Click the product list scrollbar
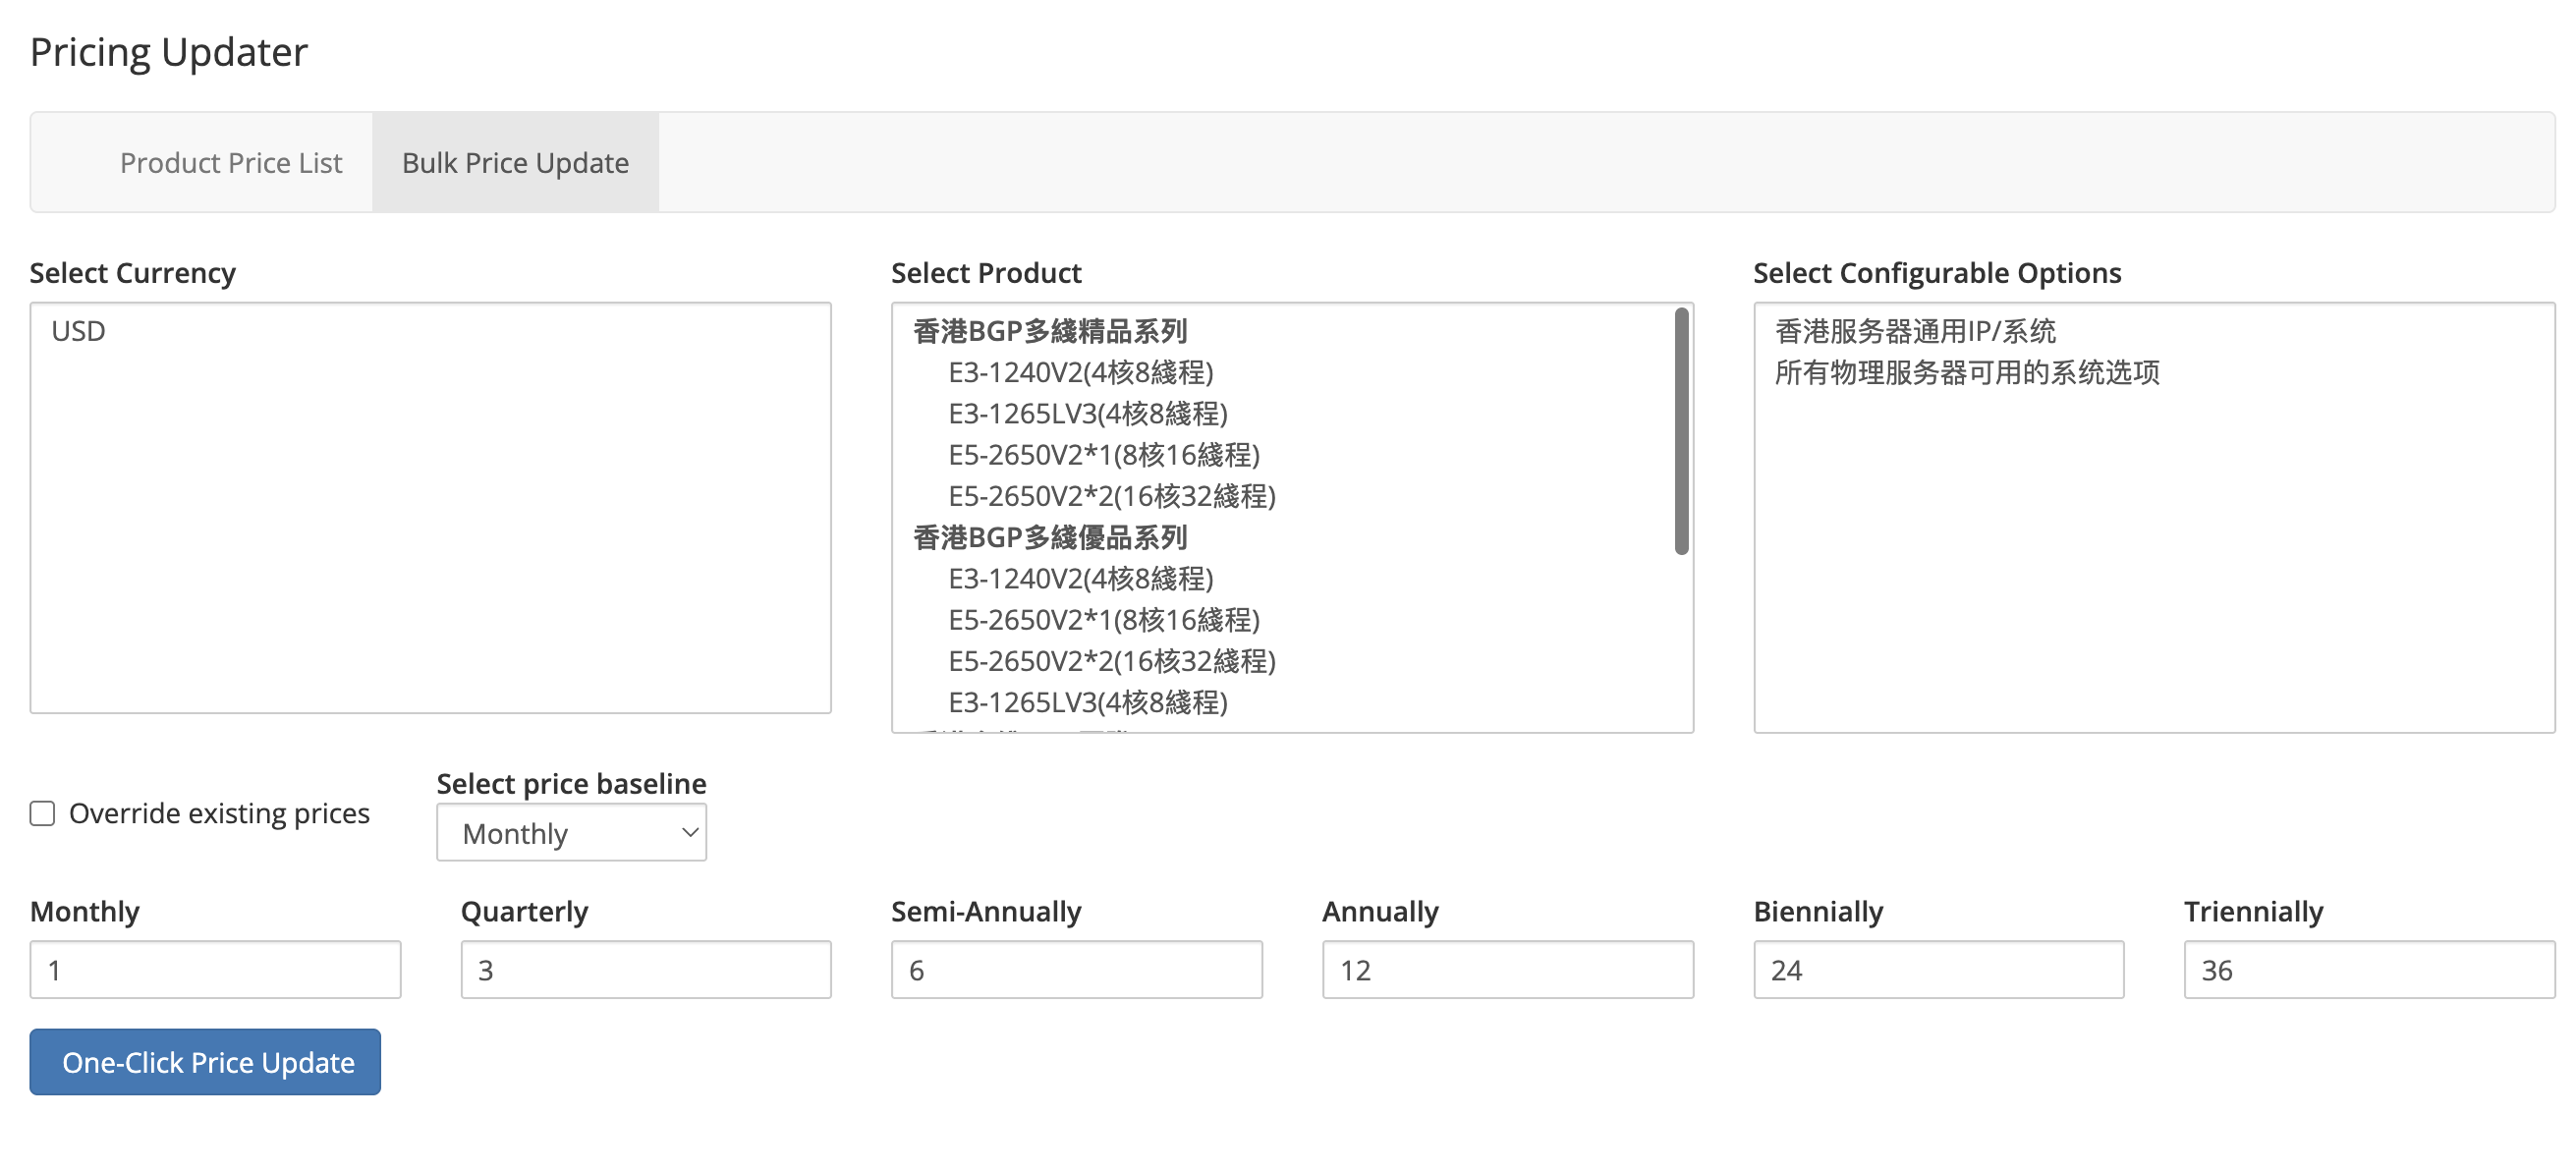The image size is (2576, 1171). tap(1681, 431)
